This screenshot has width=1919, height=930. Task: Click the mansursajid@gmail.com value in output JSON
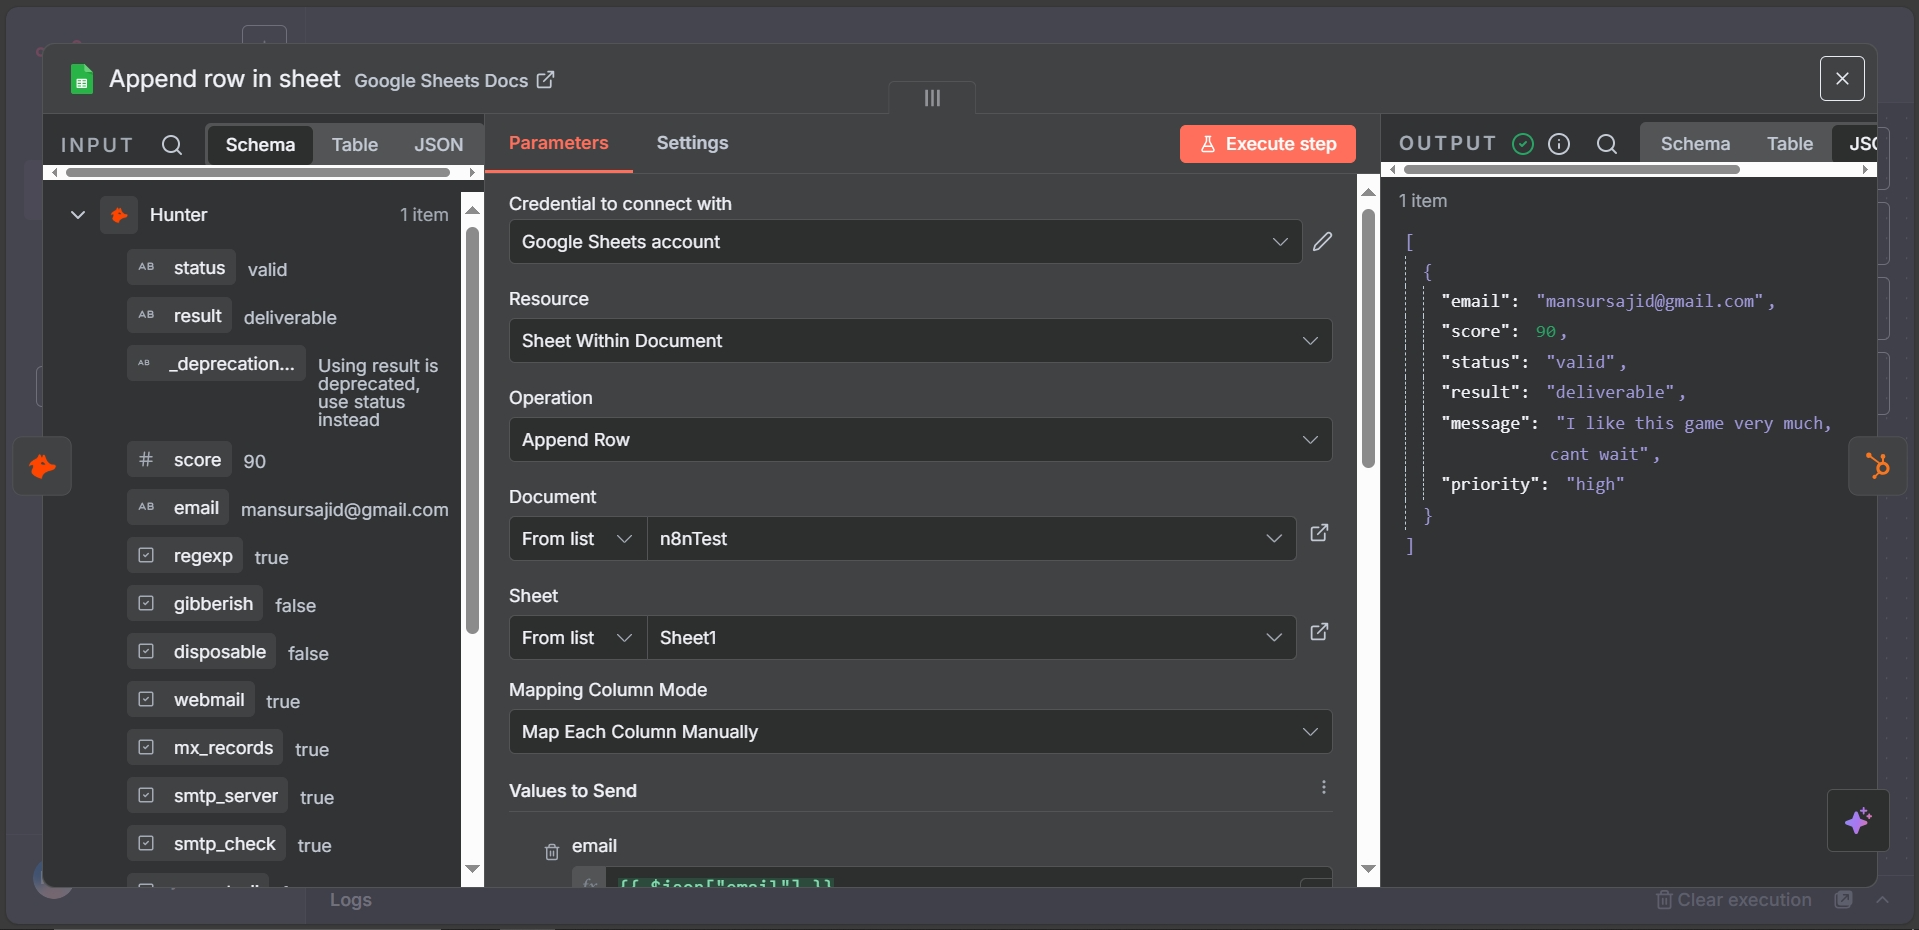[1650, 301]
